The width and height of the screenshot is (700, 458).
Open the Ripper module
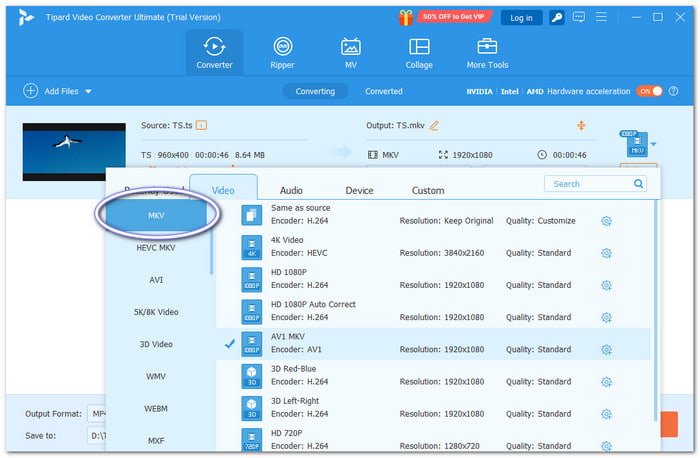tap(282, 52)
